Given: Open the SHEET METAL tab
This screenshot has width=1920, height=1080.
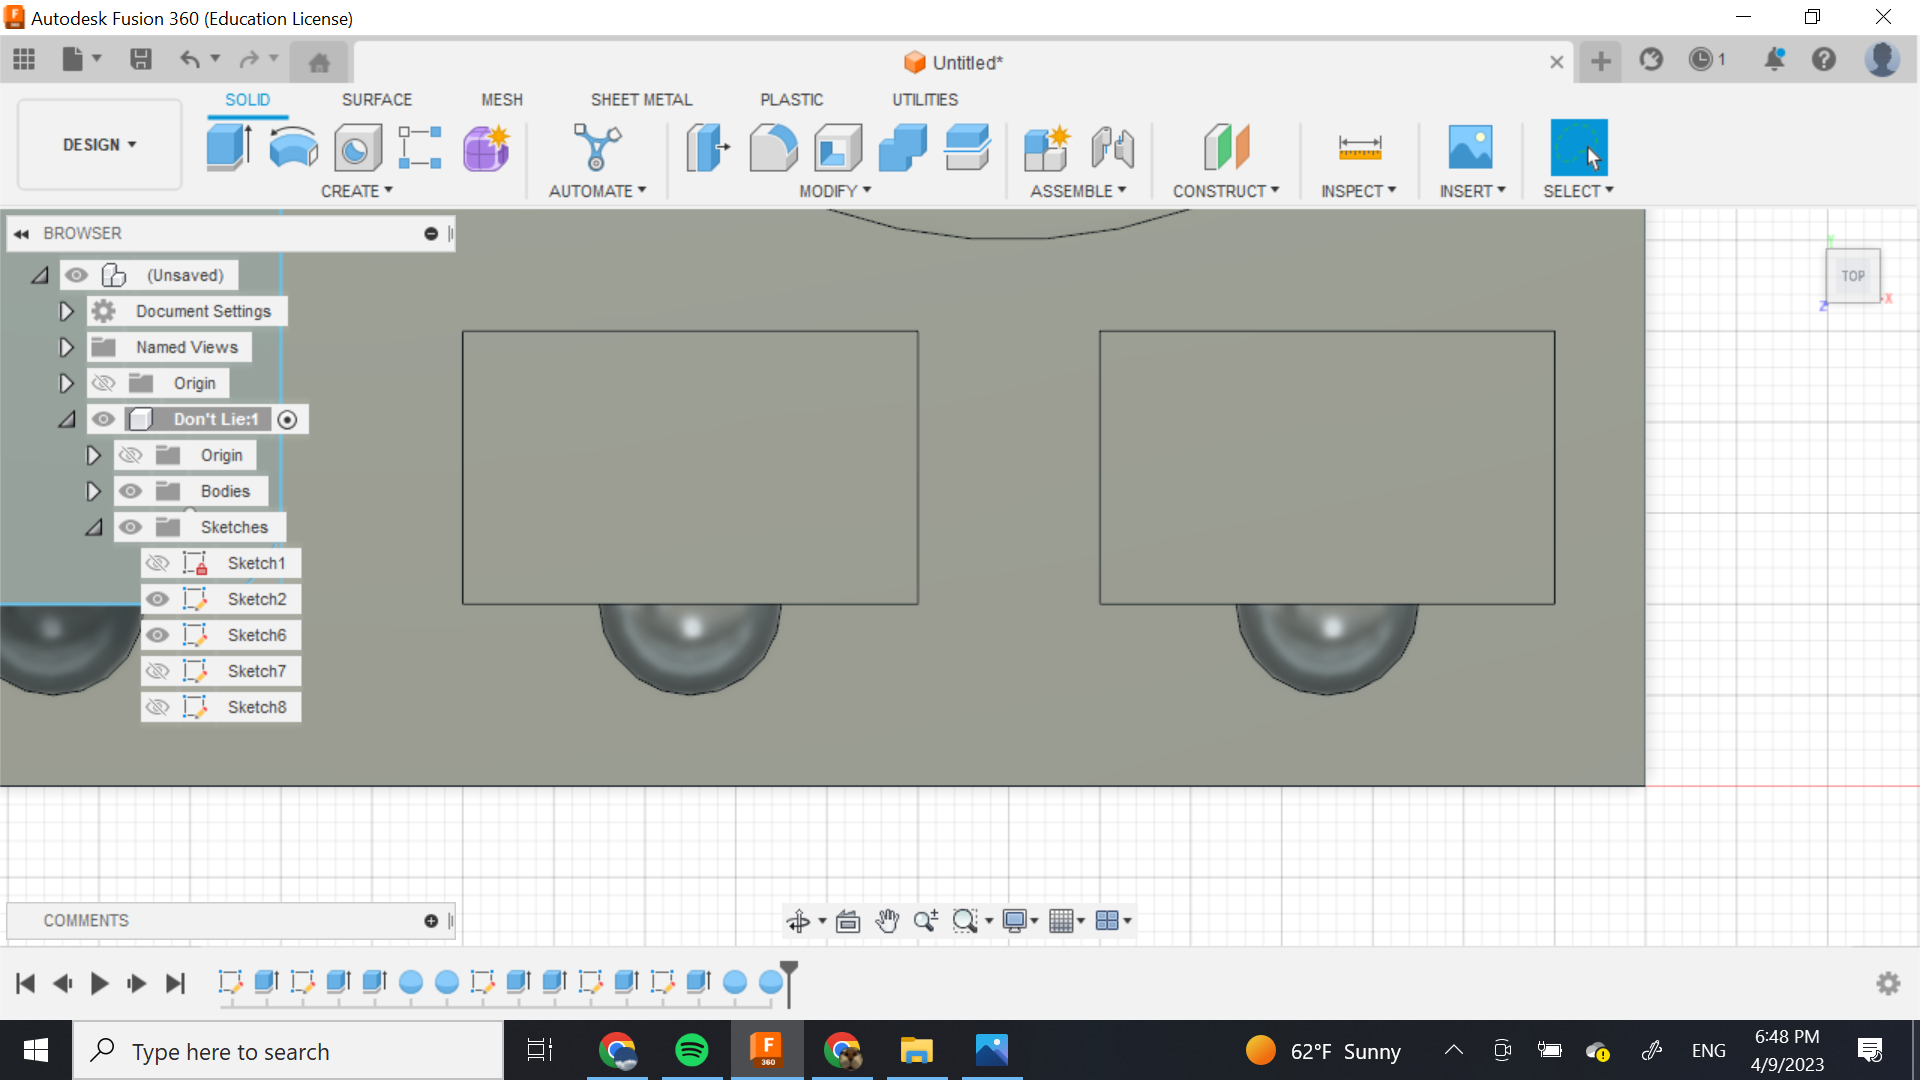Looking at the screenshot, I should point(641,100).
